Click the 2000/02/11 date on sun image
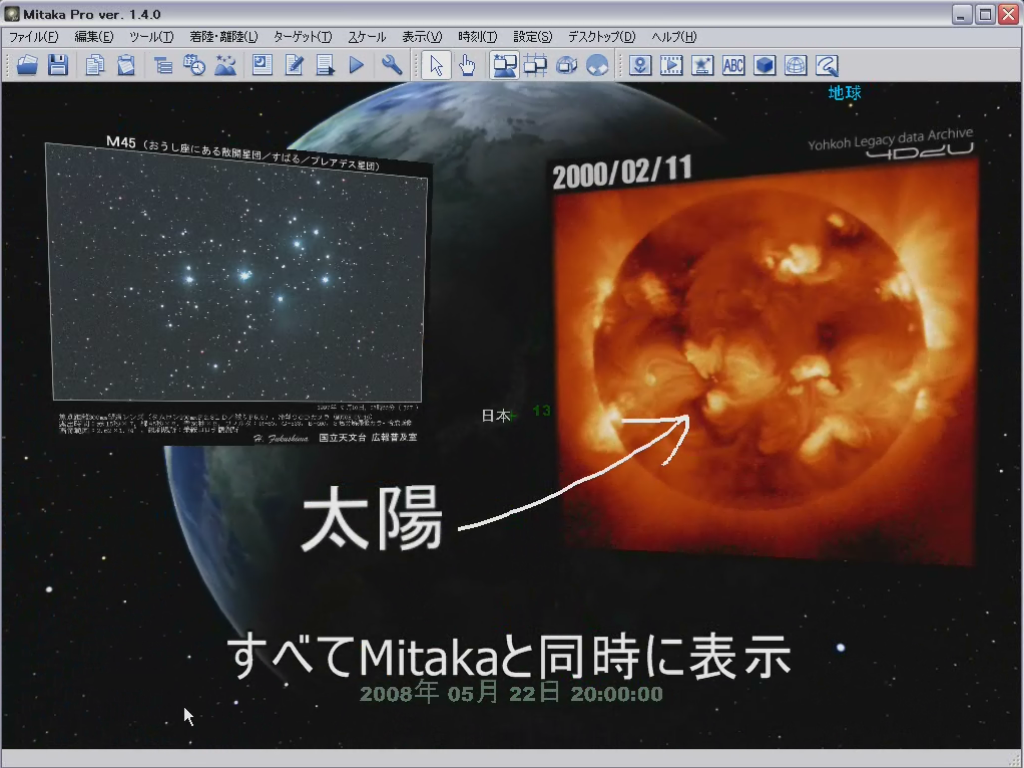 tap(622, 172)
